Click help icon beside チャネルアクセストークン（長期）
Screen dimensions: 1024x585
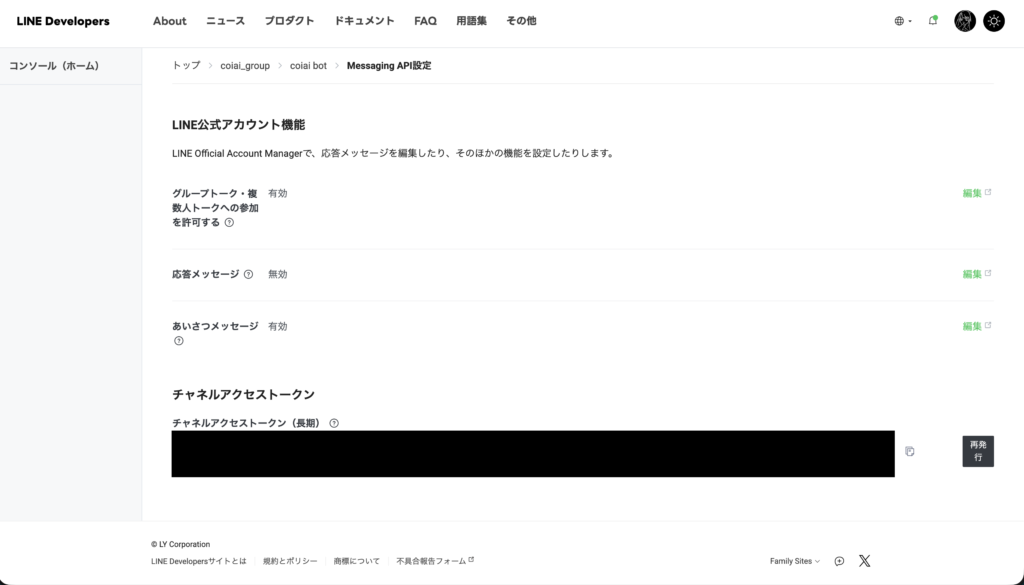click(334, 423)
